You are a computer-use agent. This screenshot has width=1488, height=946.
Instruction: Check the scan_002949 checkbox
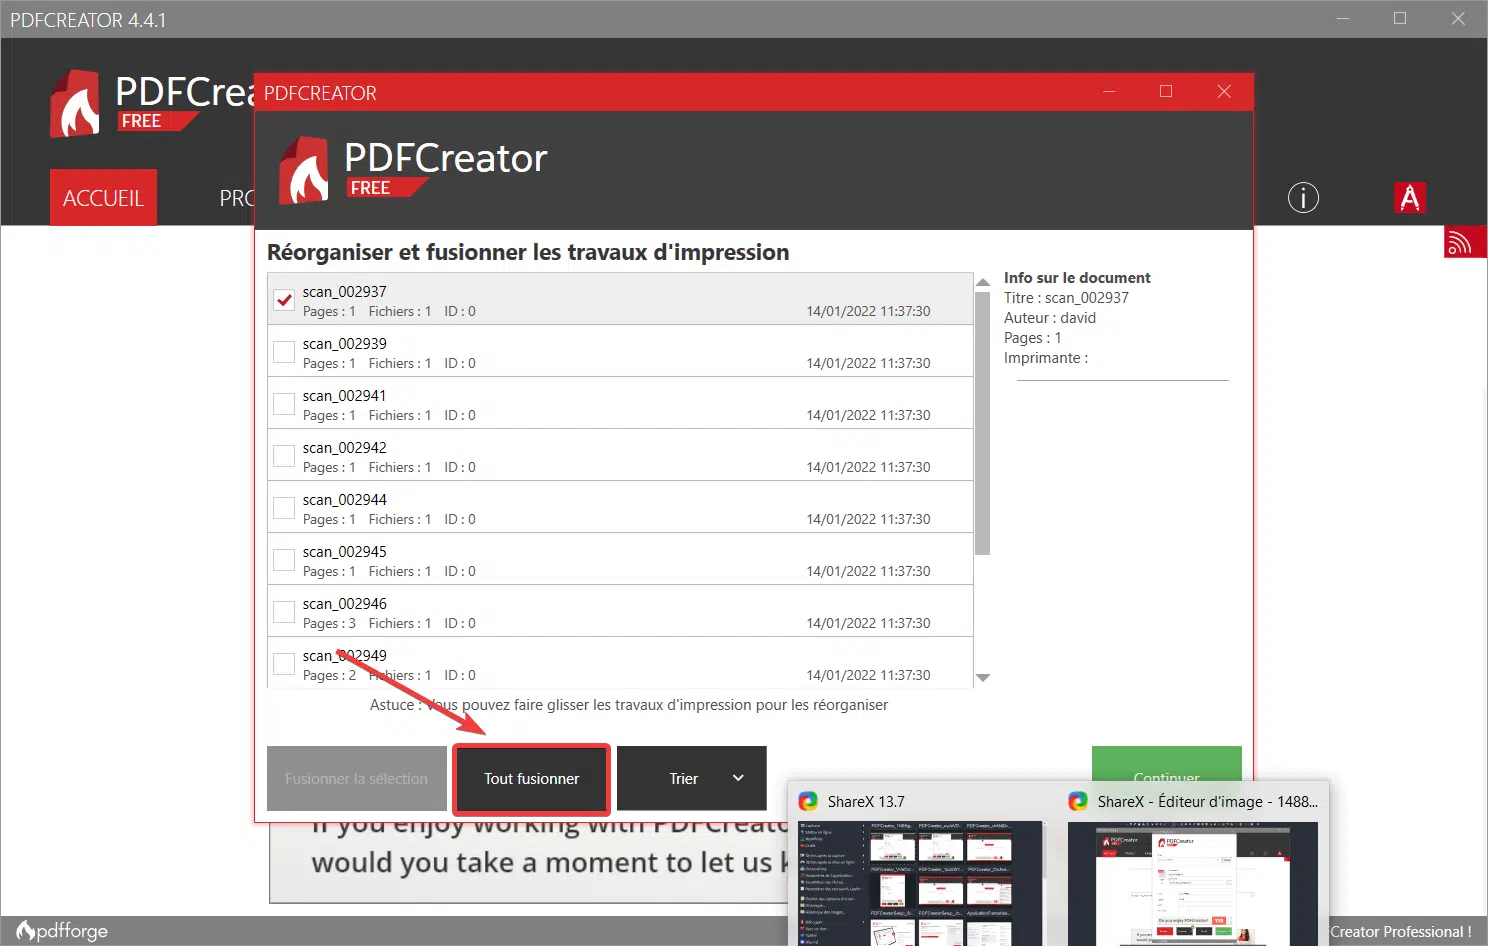click(x=284, y=663)
